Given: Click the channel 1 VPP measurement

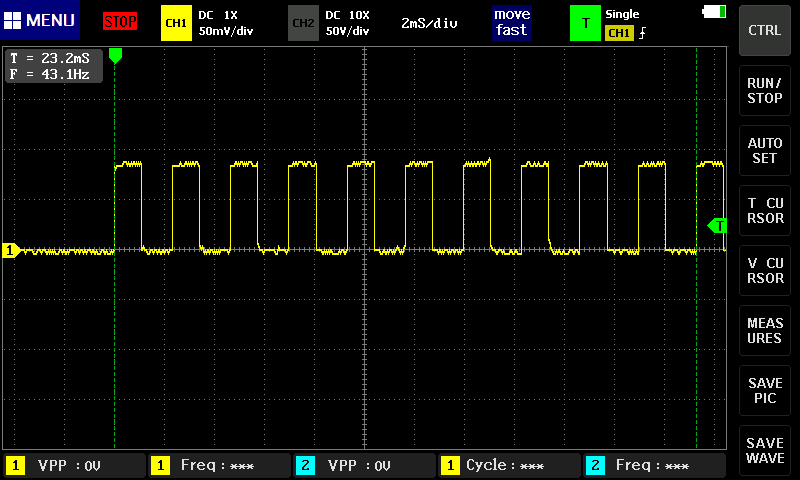Looking at the screenshot, I should coord(75,466).
